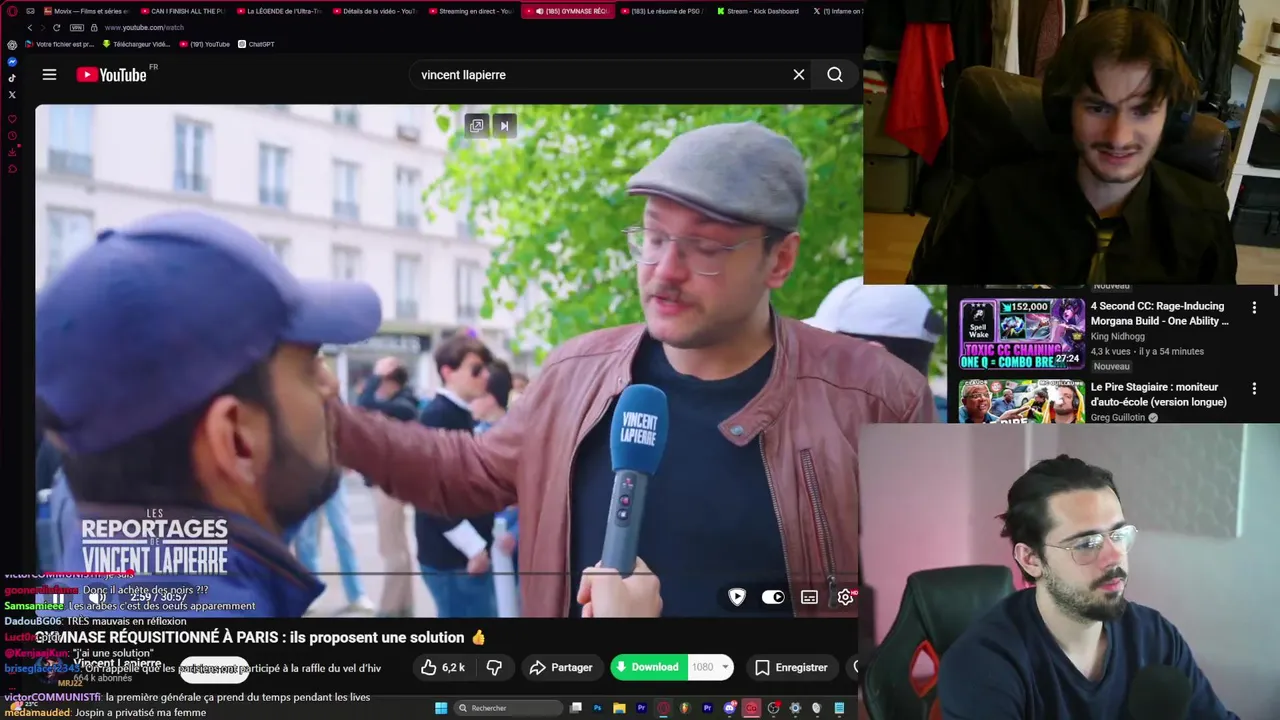Click the taskbar Rechercher search box
Screen dimensions: 1280x720
coord(508,708)
